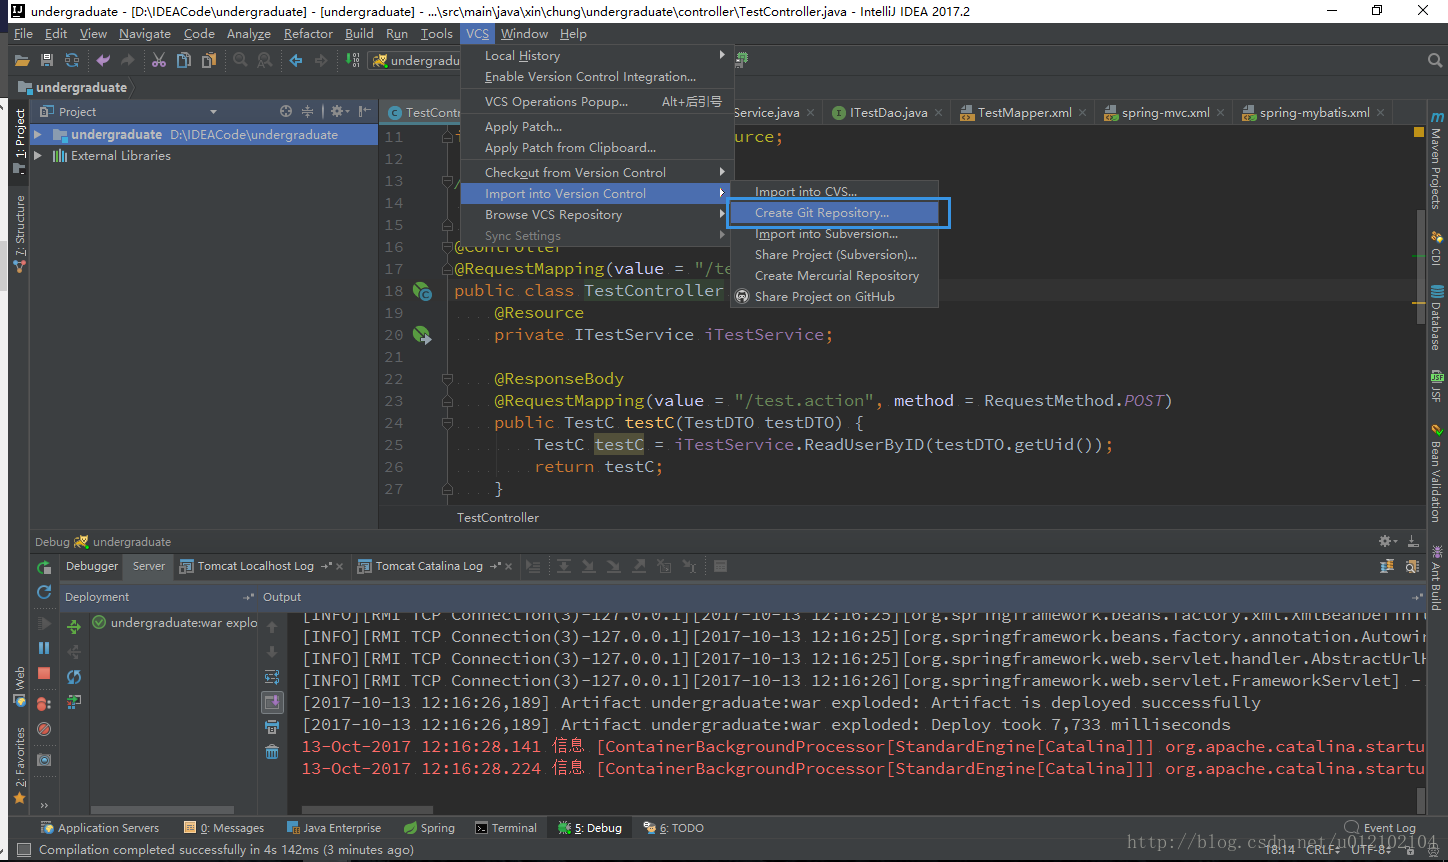This screenshot has height=862, width=1448.
Task: Click the Deployment list horizontal scrollbar
Action: point(162,810)
